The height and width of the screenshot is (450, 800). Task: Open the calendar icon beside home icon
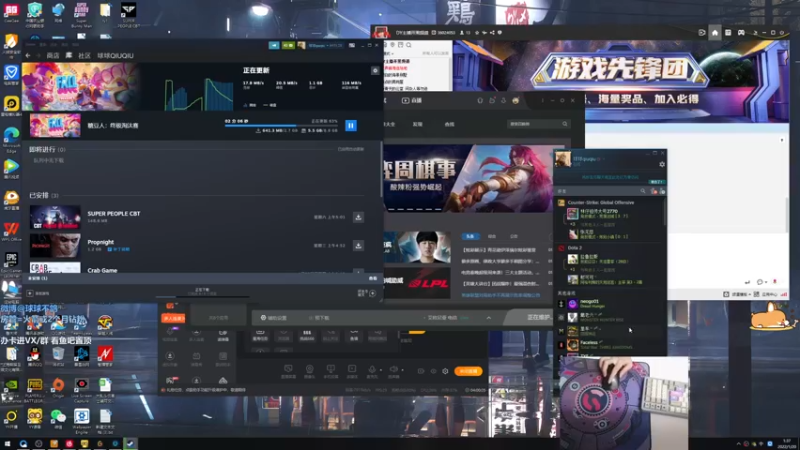[x=728, y=33]
